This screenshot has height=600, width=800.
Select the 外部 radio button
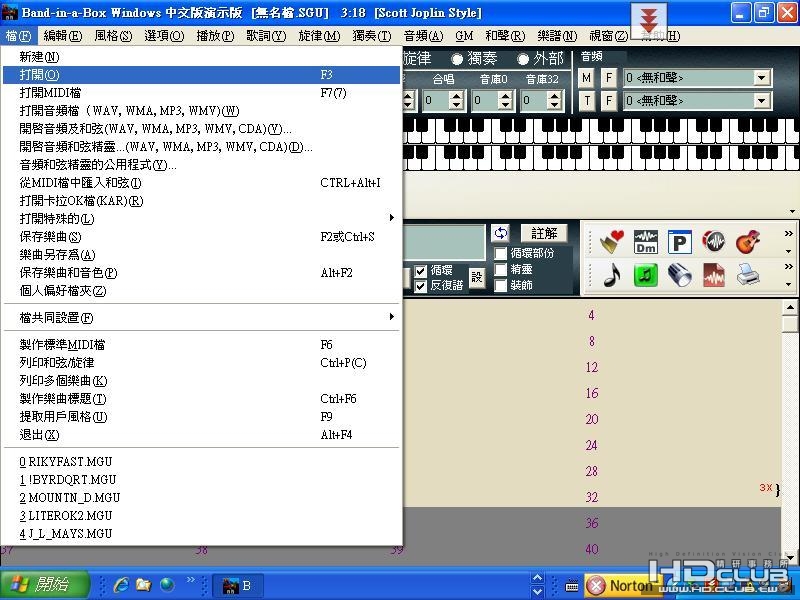(x=523, y=60)
